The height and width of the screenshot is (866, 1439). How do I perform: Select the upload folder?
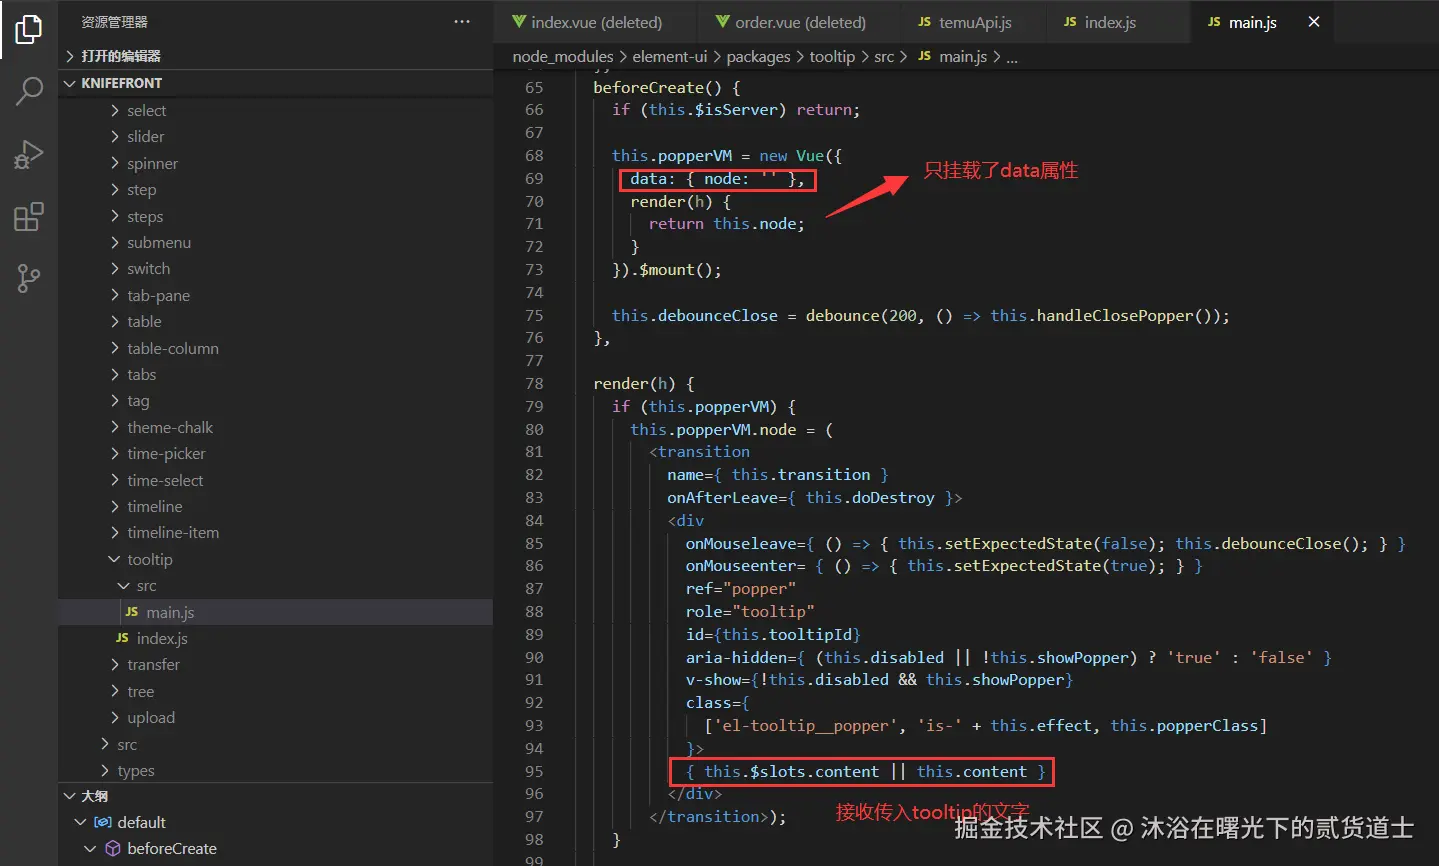click(x=275, y=717)
